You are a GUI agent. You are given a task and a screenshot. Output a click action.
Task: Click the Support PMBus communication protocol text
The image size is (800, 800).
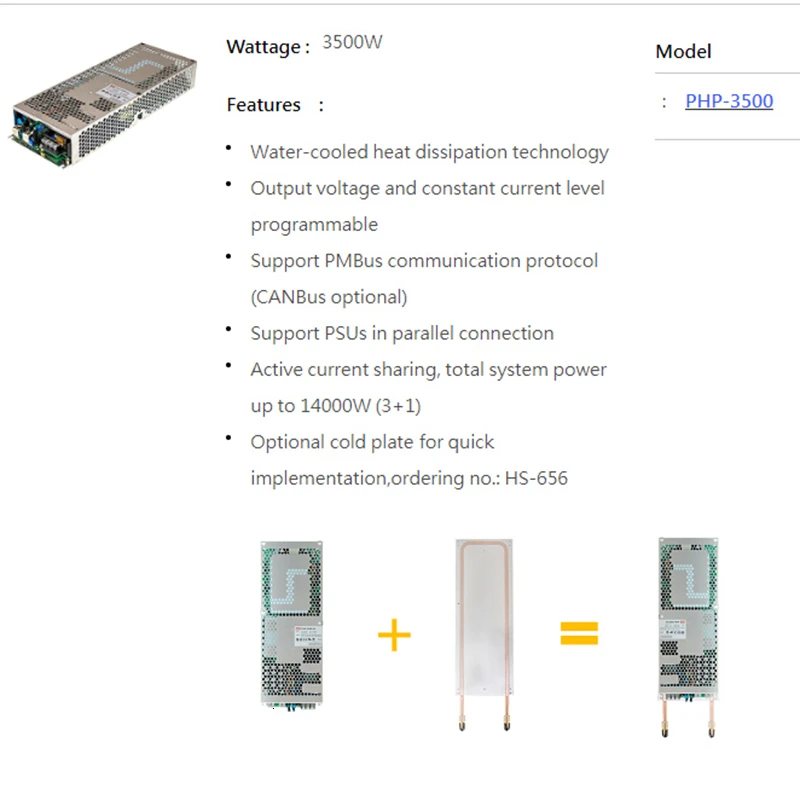tap(424, 261)
